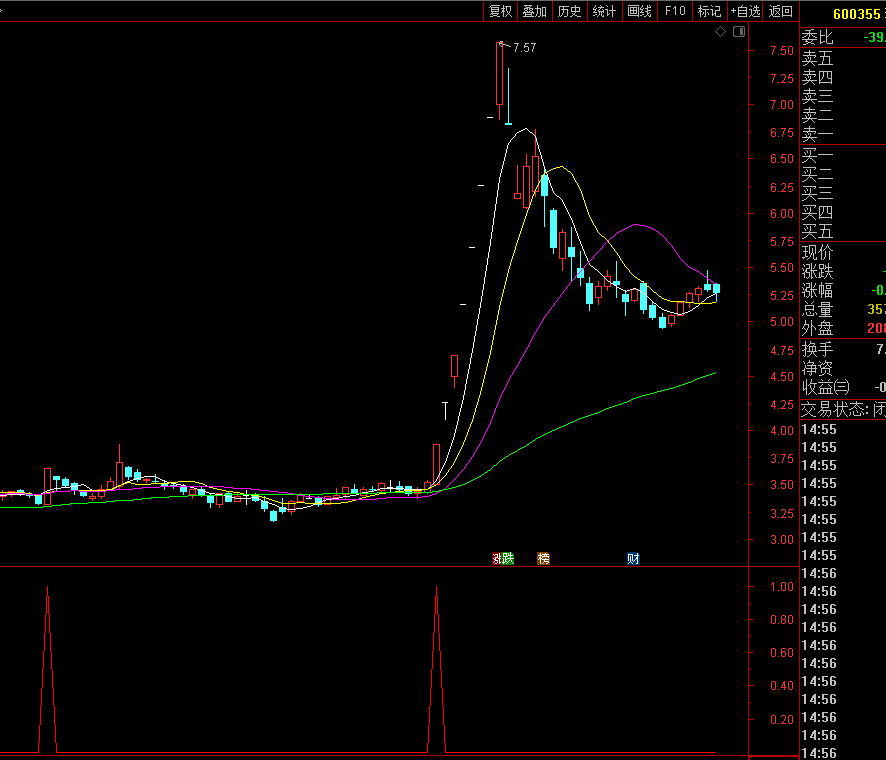This screenshot has width=886, height=760.
Task: Click the 返回 back button
Action: click(780, 11)
